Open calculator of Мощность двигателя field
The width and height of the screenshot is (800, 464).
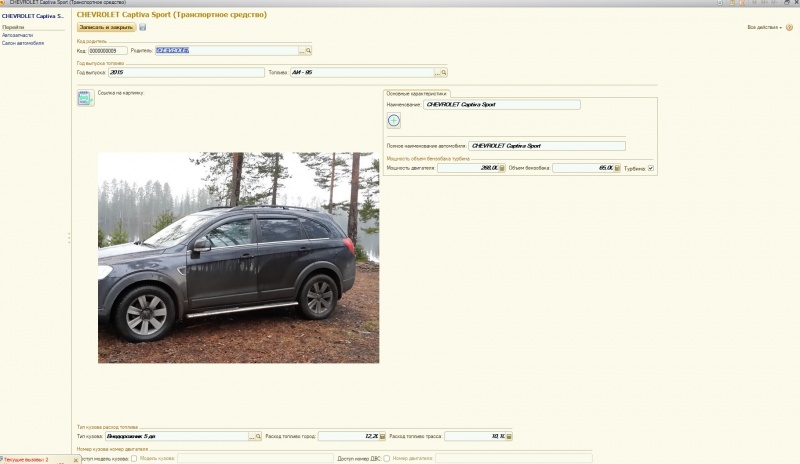(502, 168)
